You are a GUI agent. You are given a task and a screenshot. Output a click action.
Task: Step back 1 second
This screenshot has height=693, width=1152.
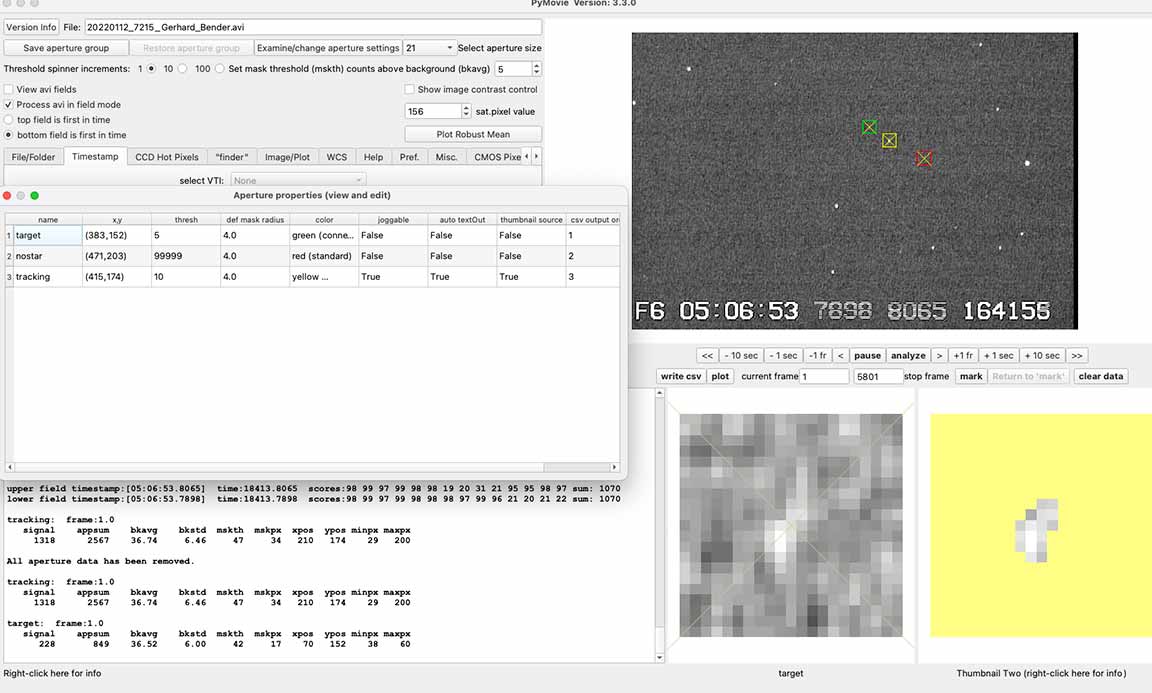coord(783,356)
